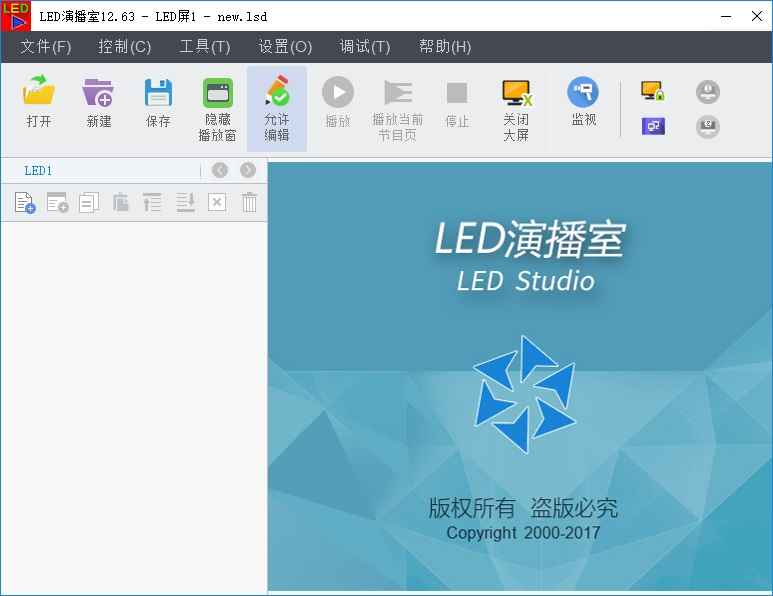
Task: Copy the selected program item
Action: (x=89, y=203)
